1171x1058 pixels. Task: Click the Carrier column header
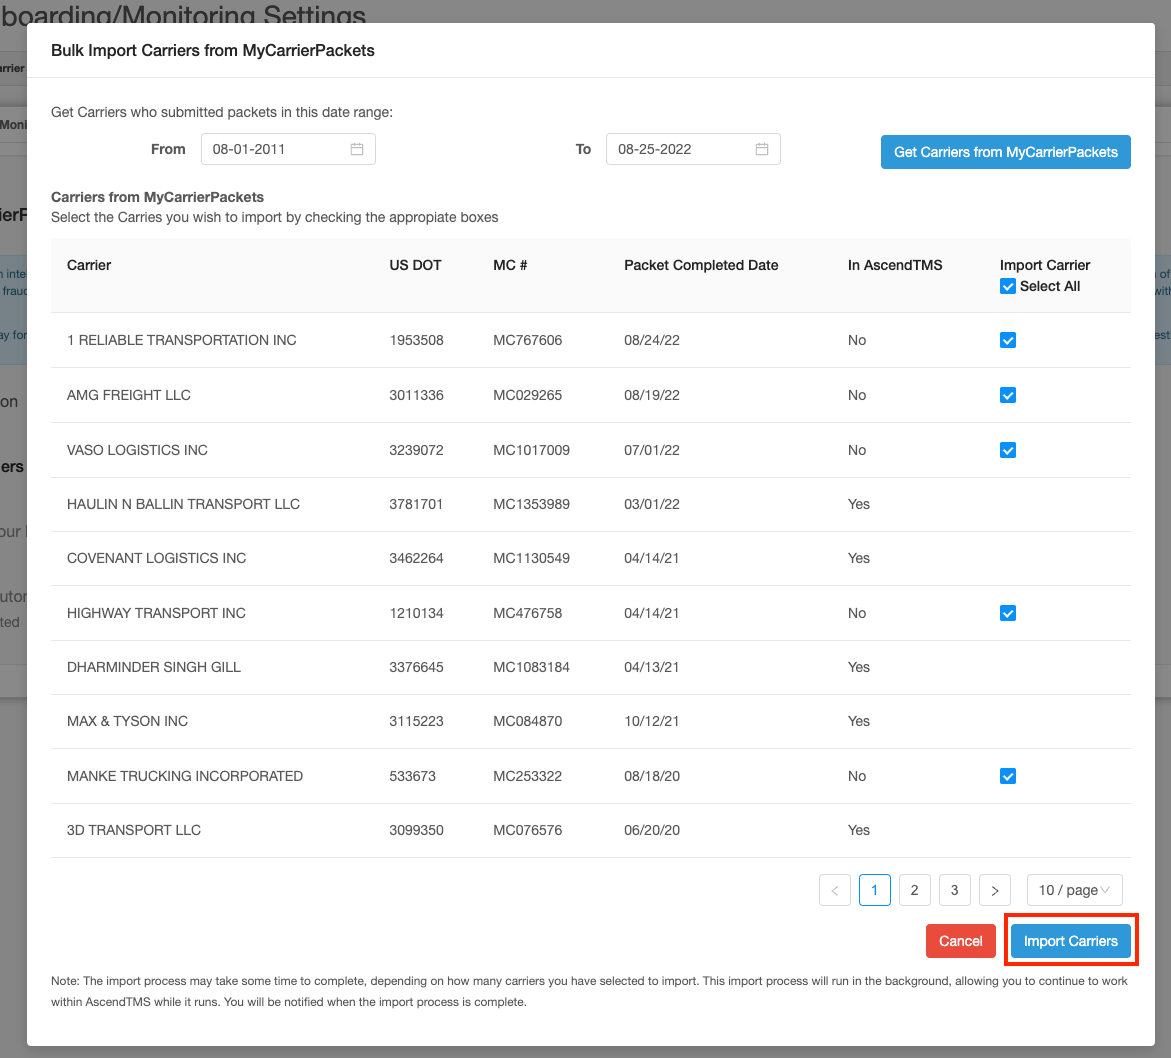[x=89, y=265]
